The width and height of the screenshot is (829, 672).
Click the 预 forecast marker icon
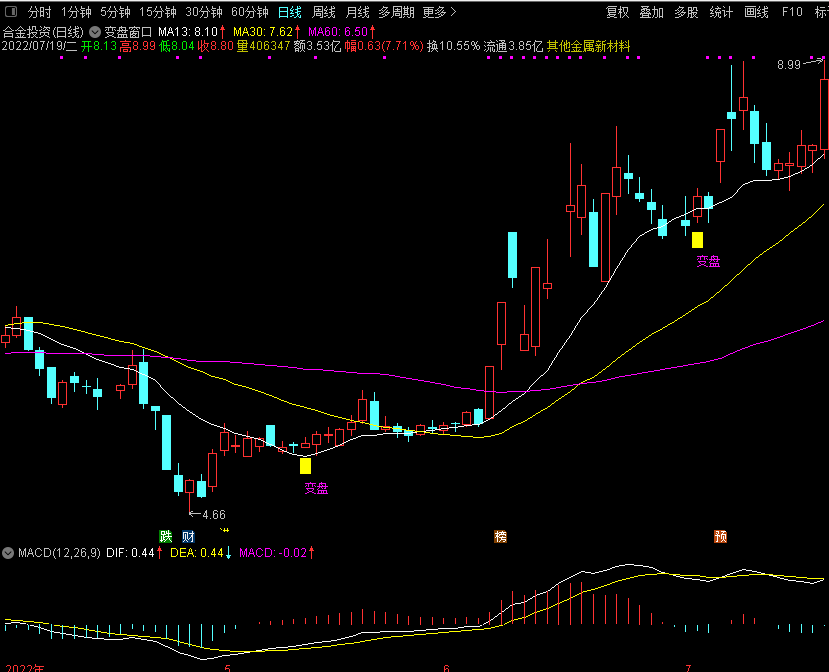[720, 537]
